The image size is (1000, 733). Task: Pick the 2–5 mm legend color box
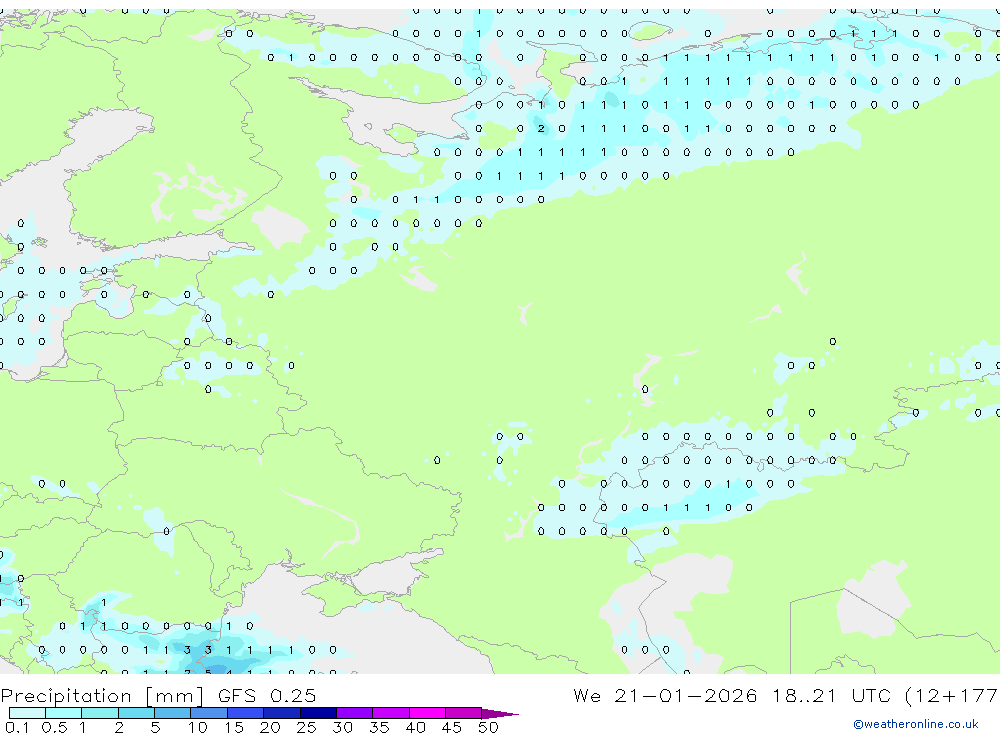(x=136, y=713)
